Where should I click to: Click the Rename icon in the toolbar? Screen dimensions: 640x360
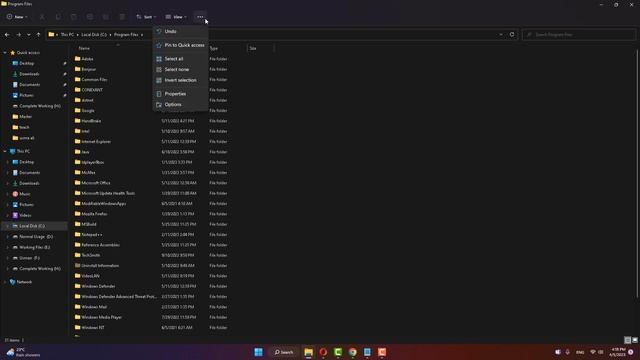[x=90, y=17]
